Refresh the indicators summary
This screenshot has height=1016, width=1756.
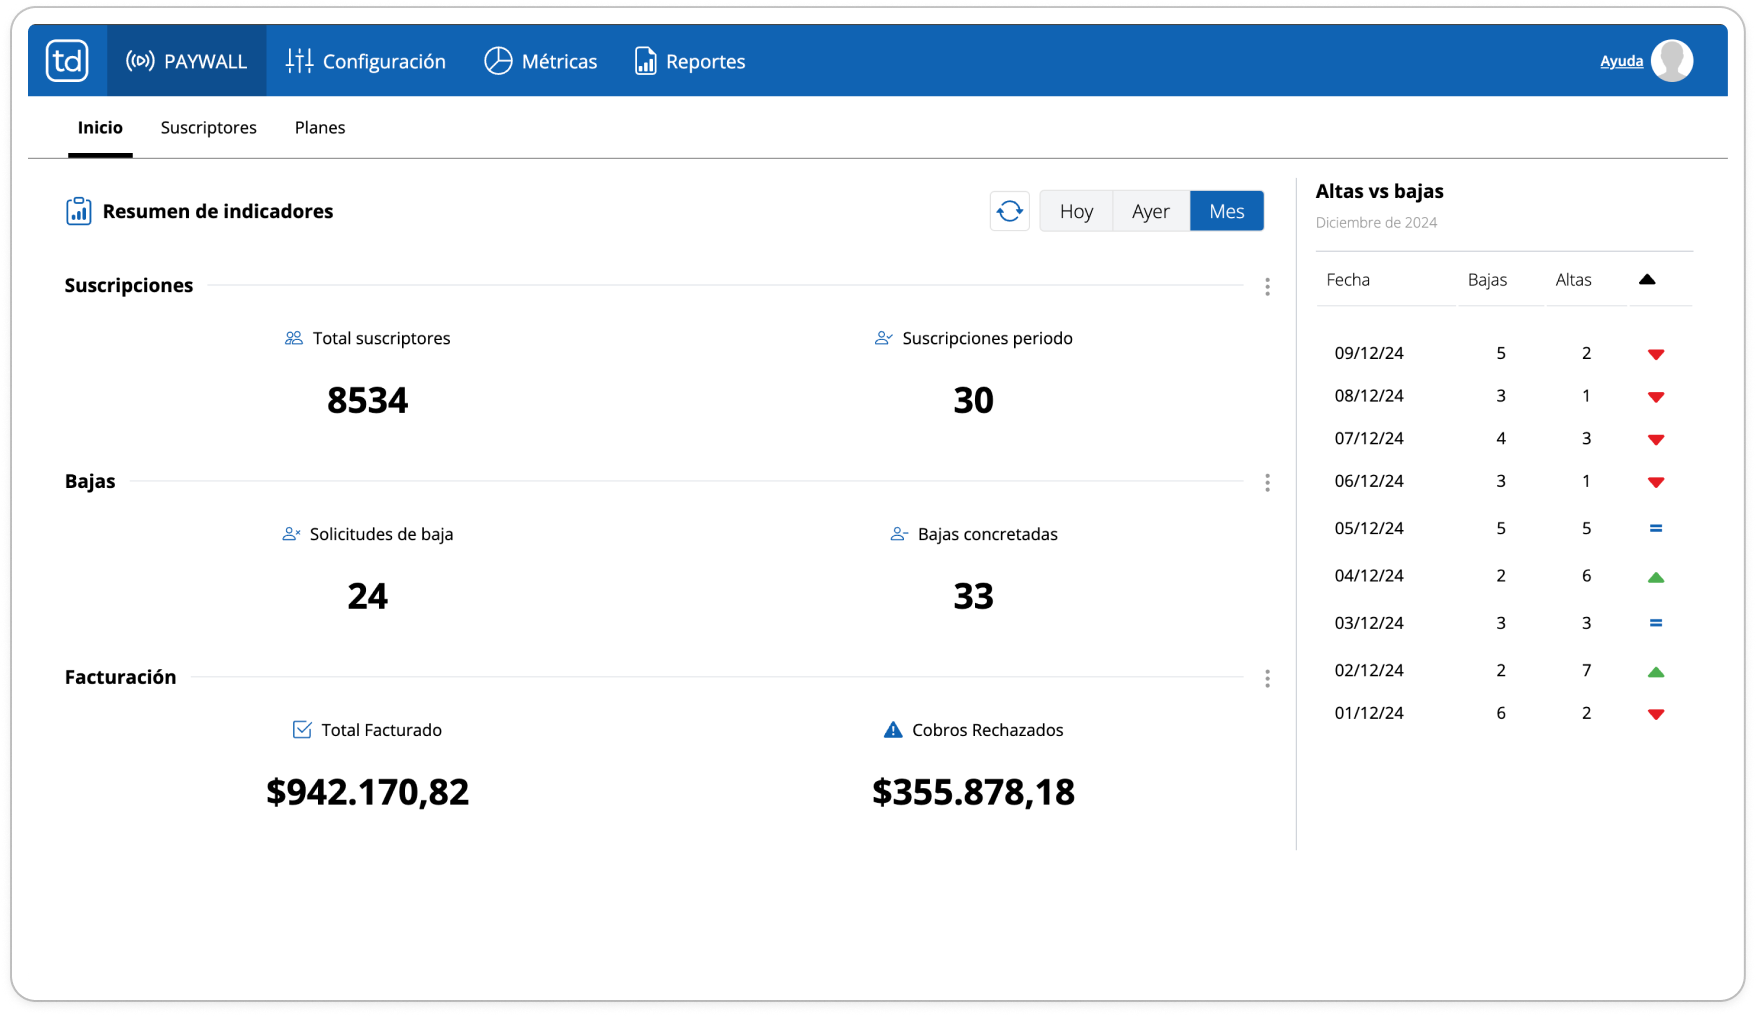coord(1010,211)
